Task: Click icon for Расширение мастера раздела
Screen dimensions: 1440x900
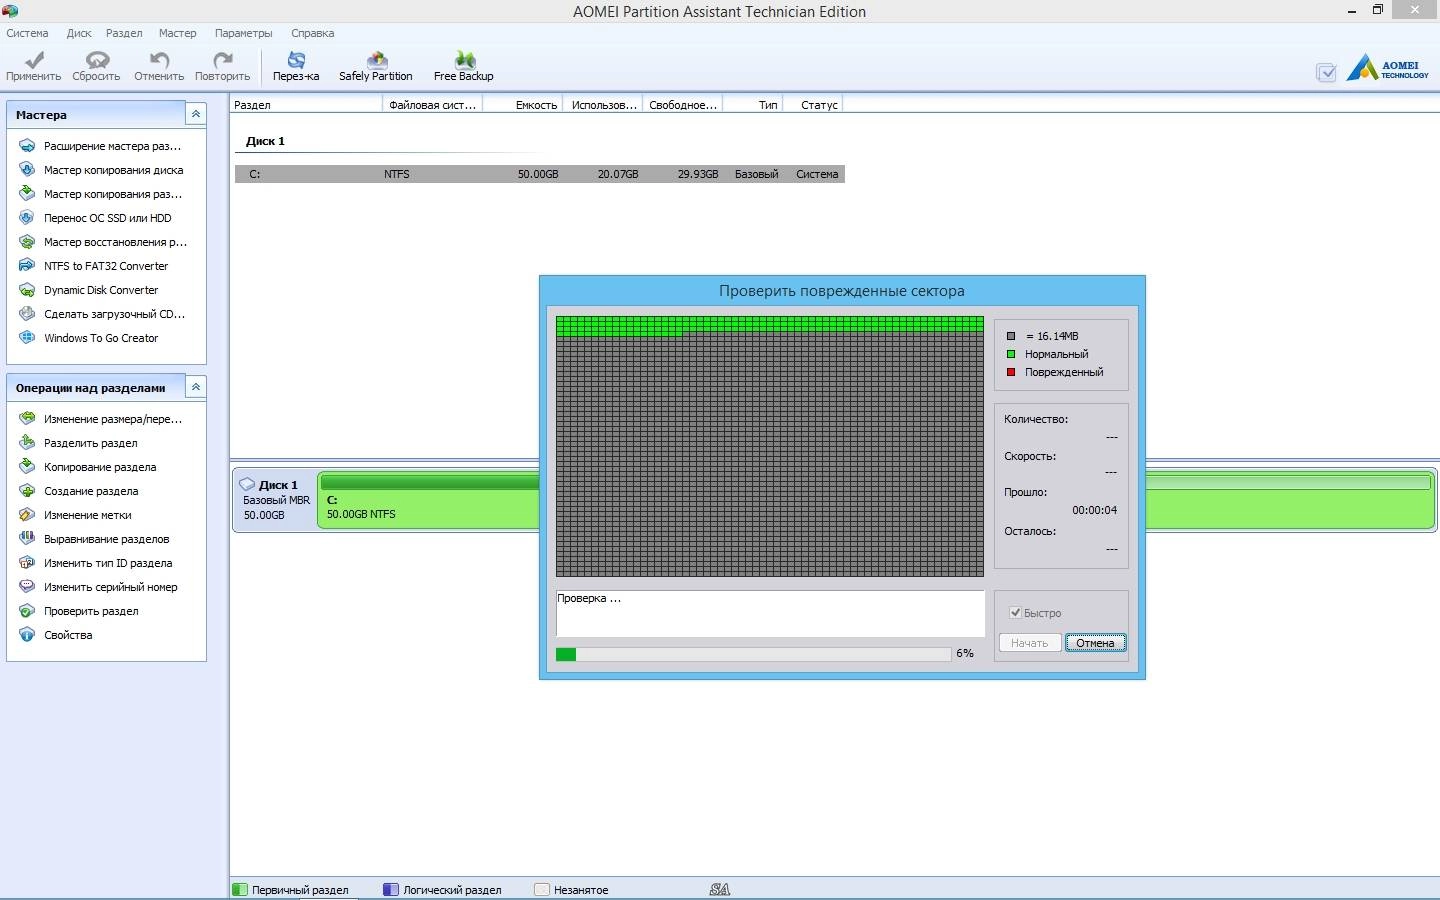Action: point(27,146)
